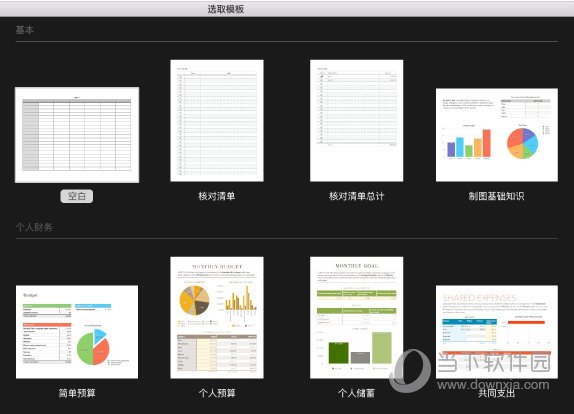This screenshot has height=414, width=574.
Task: Click the 简单预算 label text
Action: click(x=77, y=393)
